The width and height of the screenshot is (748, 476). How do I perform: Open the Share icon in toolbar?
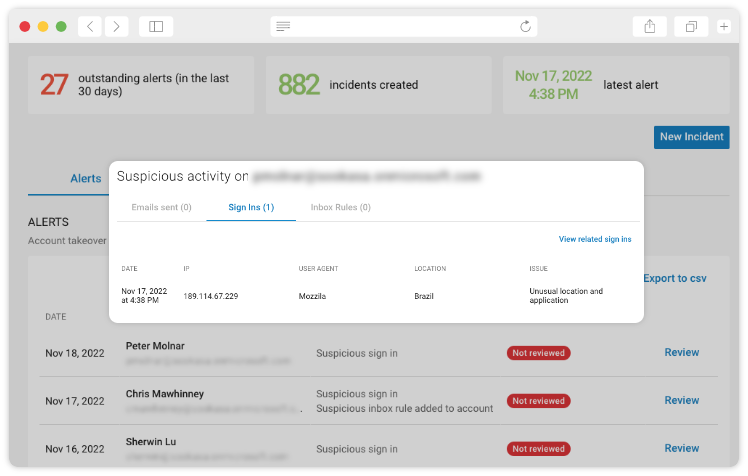pyautogui.click(x=649, y=27)
